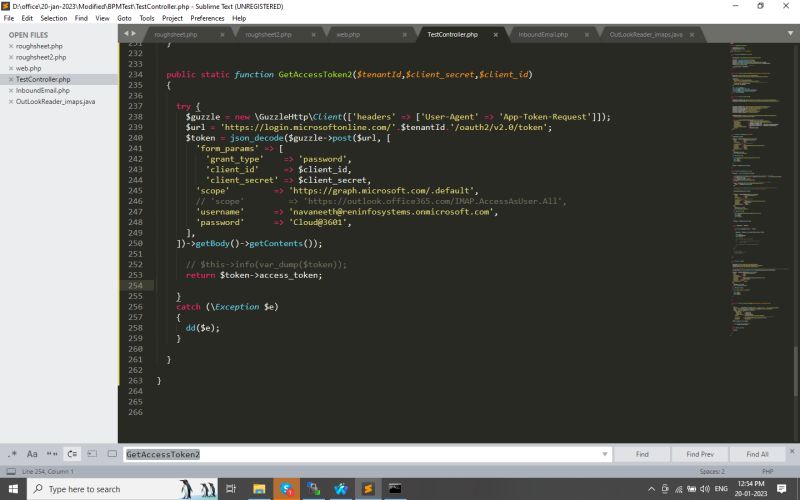
Task: Open the Goto menu
Action: pyautogui.click(x=124, y=18)
